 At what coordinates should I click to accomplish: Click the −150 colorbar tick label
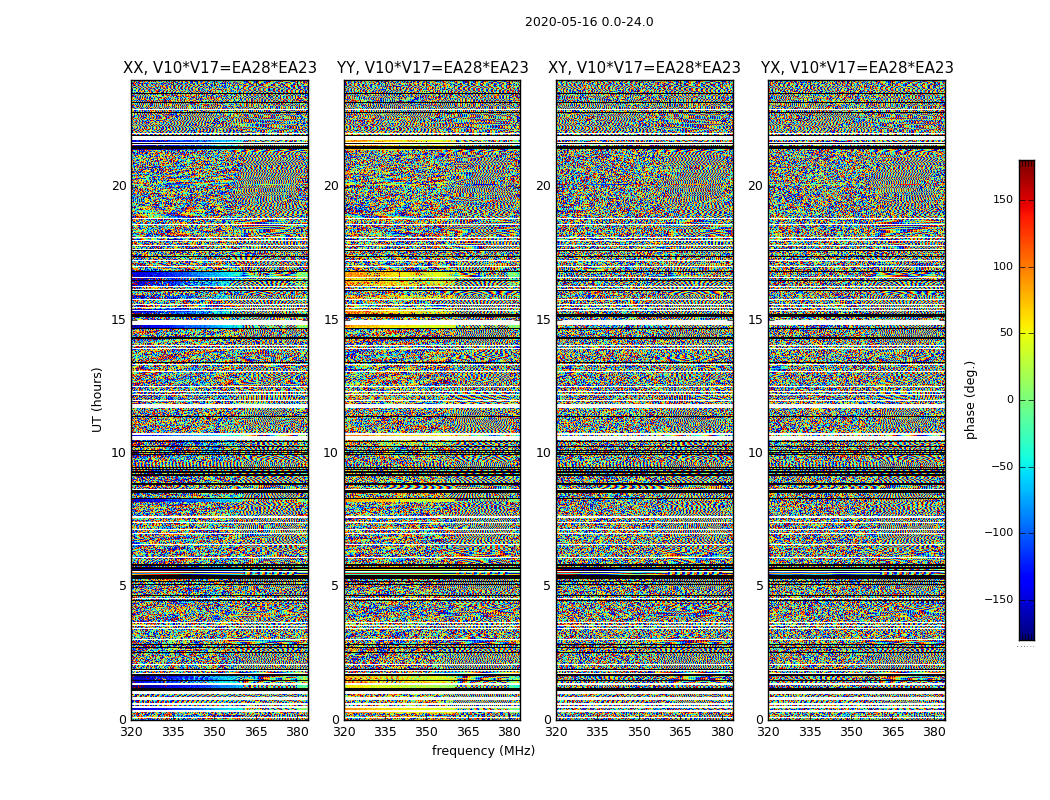point(999,599)
